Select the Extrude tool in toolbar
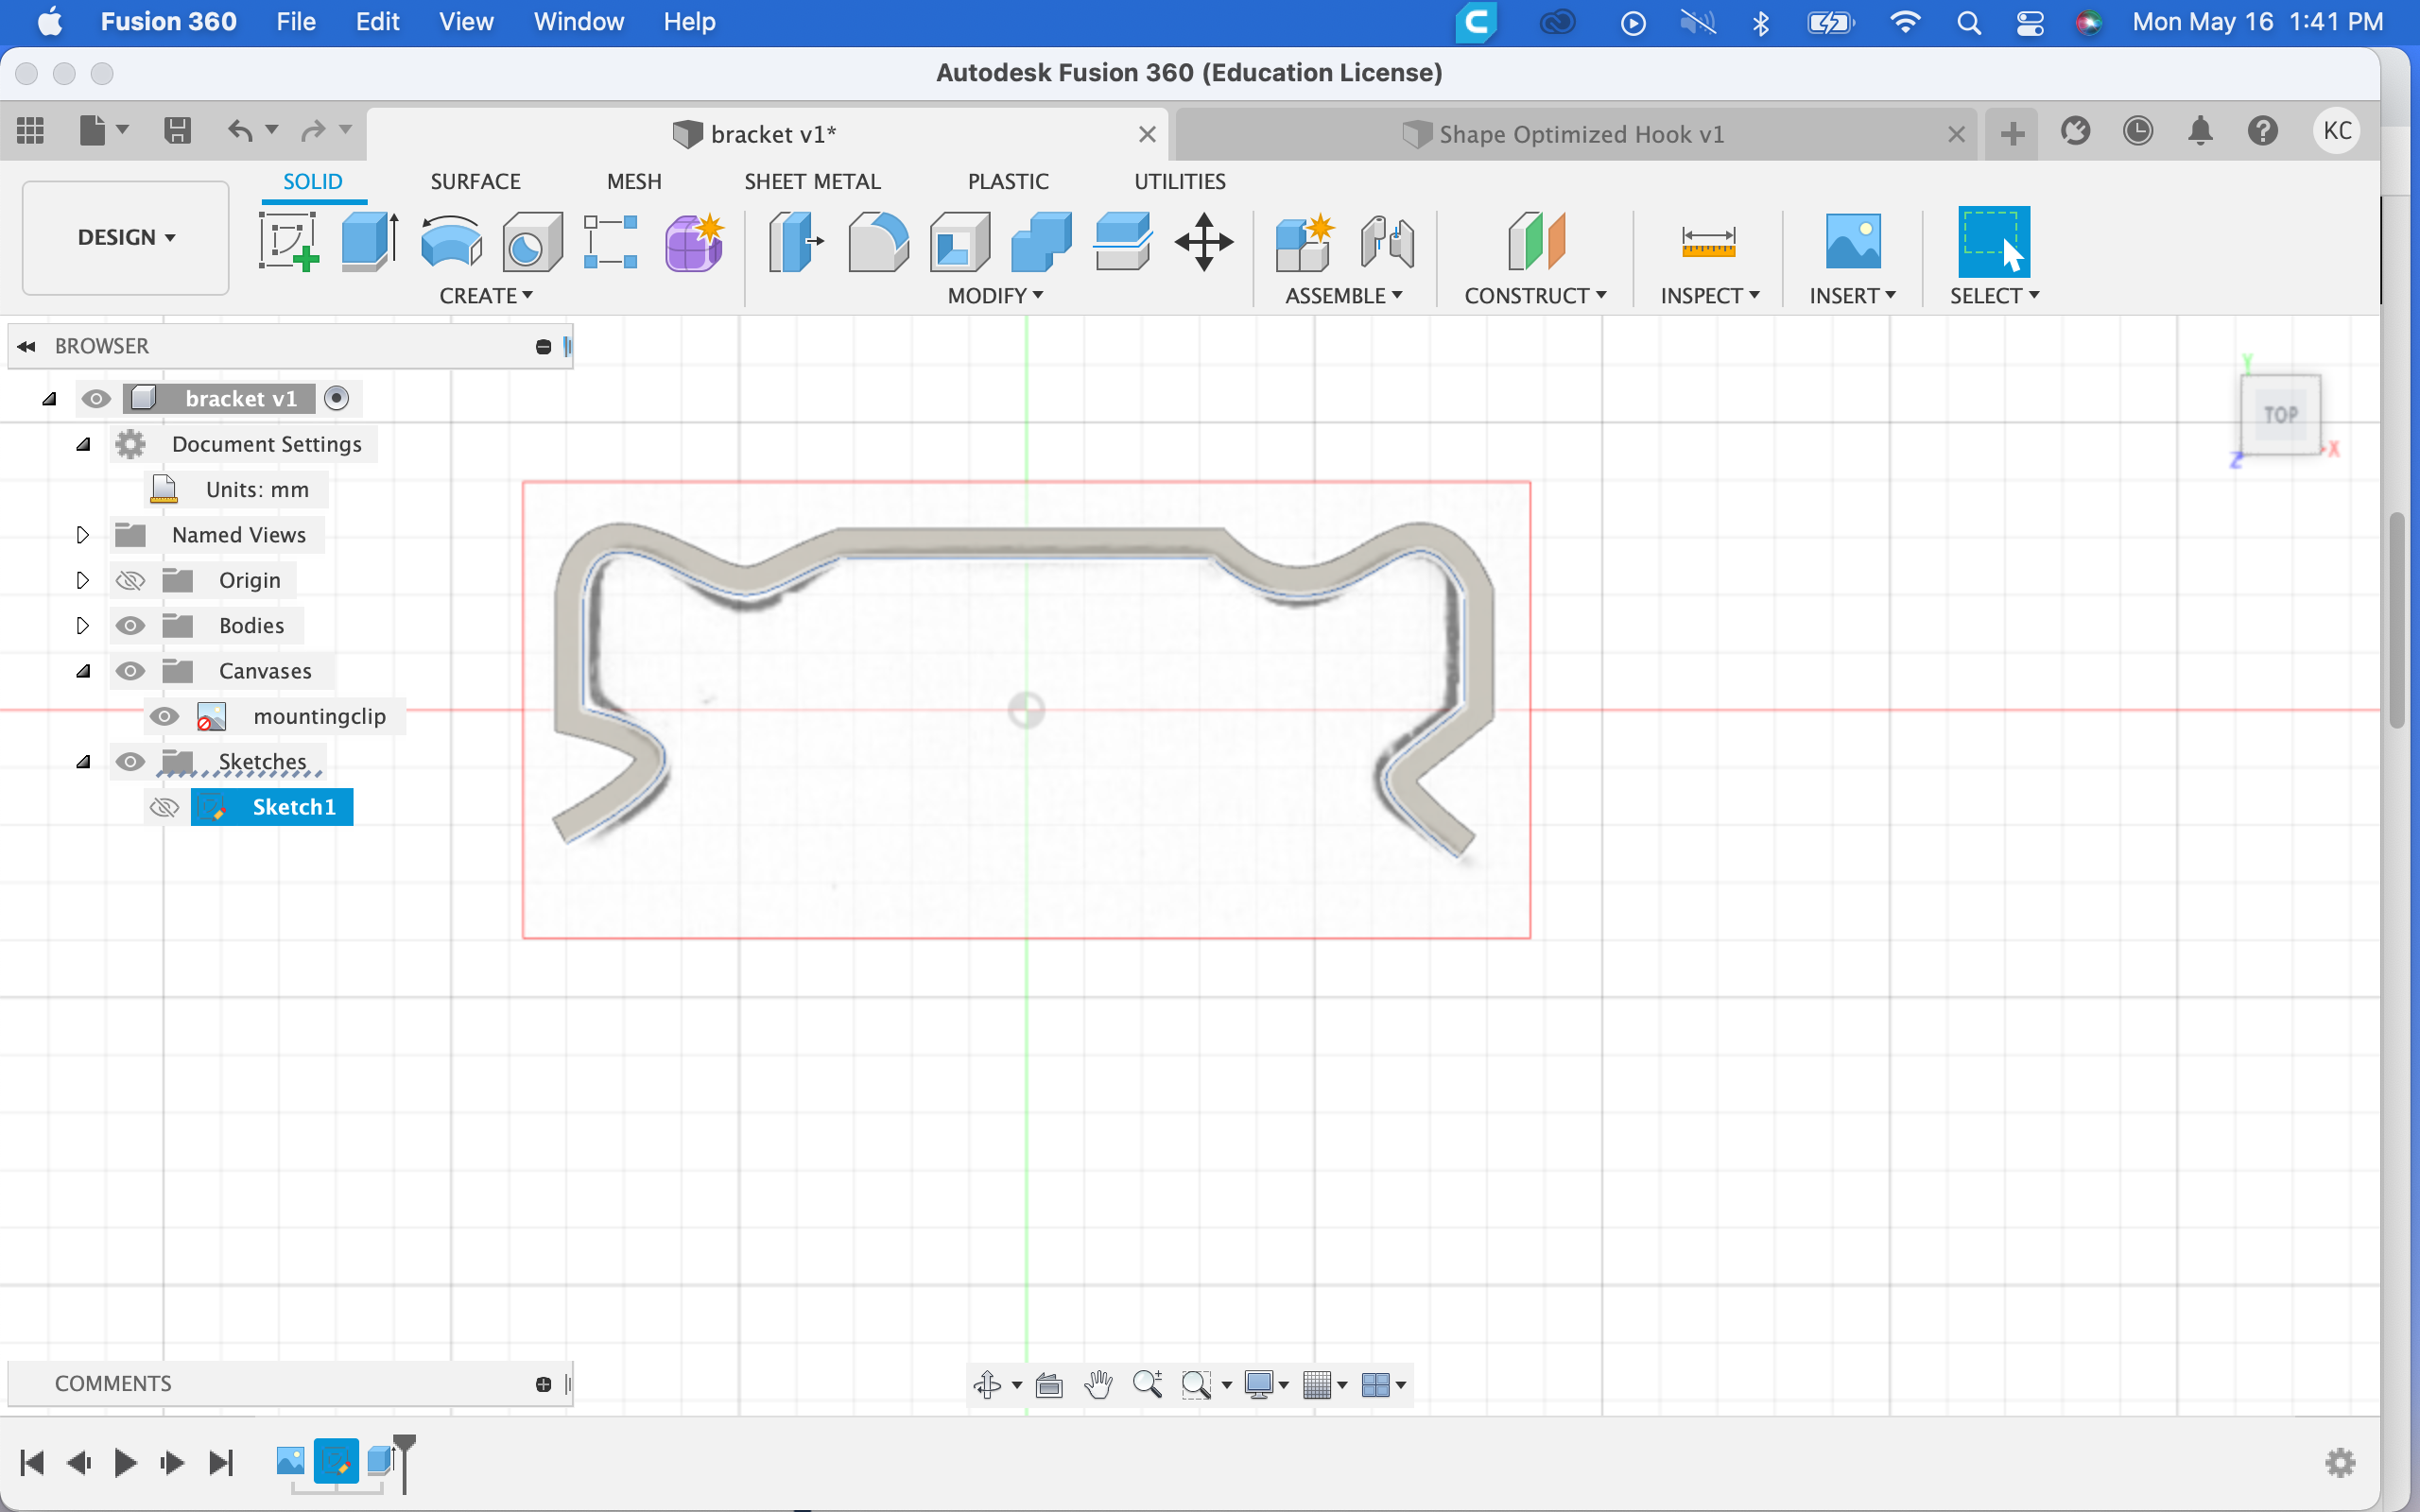The image size is (2420, 1512). [368, 242]
